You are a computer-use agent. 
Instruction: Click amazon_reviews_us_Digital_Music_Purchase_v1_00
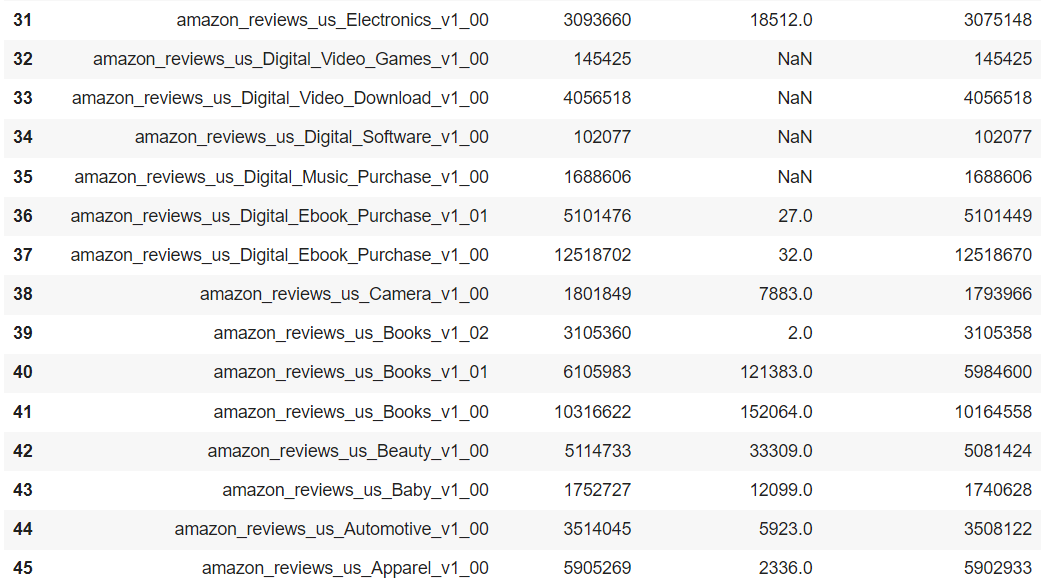point(281,177)
